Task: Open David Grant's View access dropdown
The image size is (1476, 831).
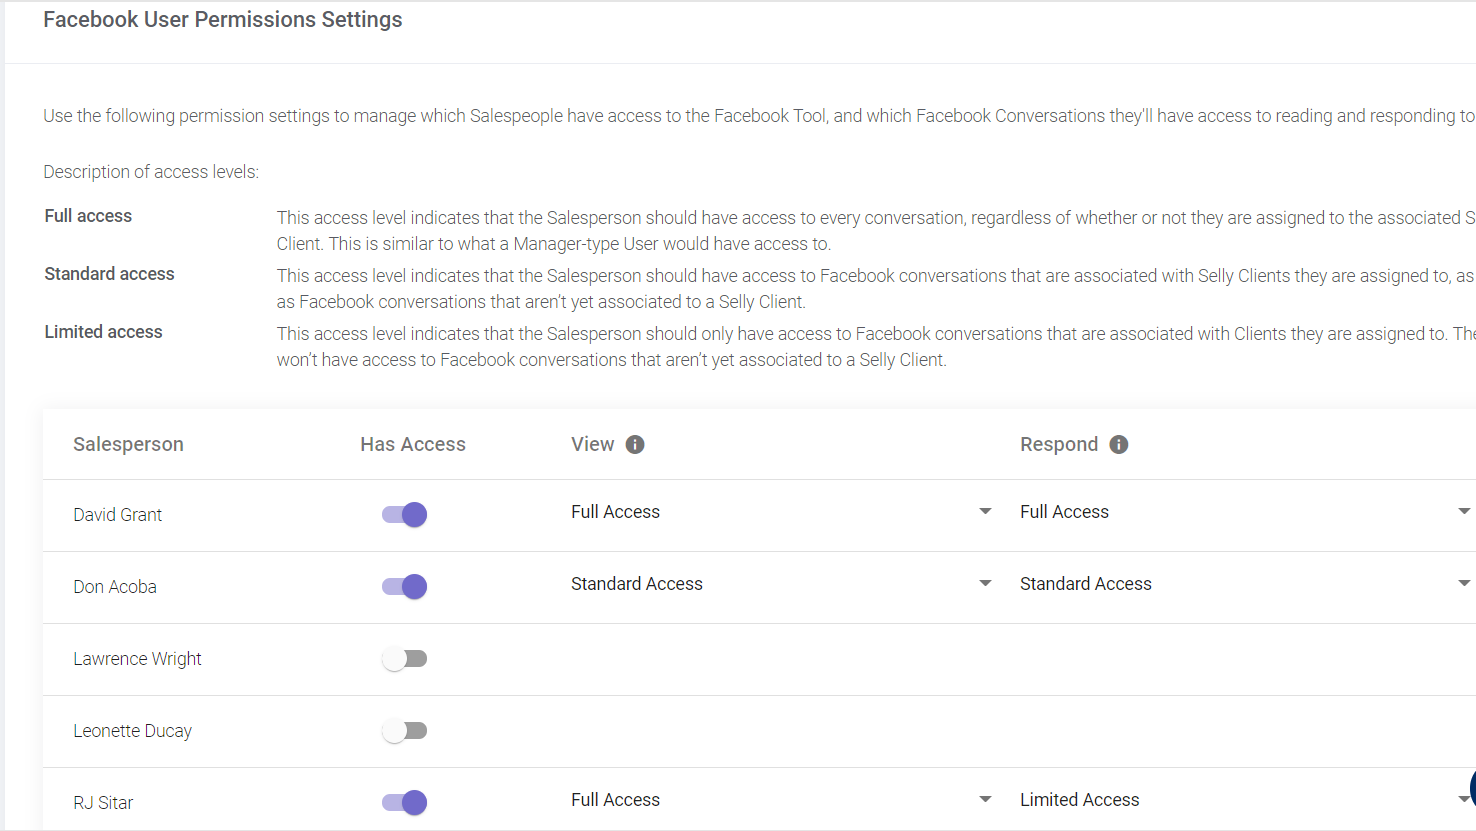Action: (781, 512)
